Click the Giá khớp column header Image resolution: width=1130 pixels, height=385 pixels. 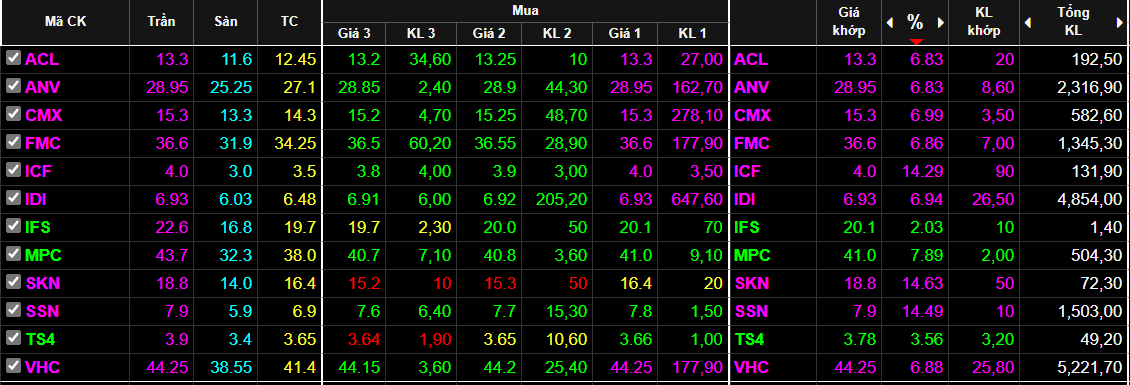tap(848, 22)
